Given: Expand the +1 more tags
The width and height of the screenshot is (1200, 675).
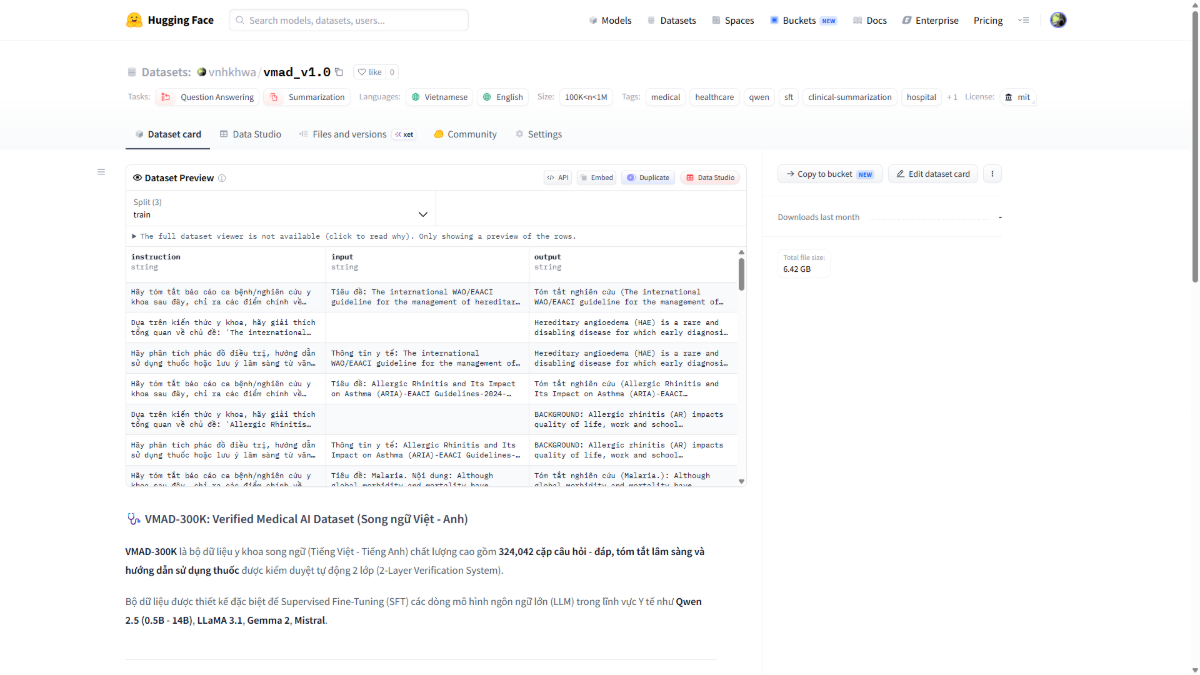Looking at the screenshot, I should (x=952, y=97).
